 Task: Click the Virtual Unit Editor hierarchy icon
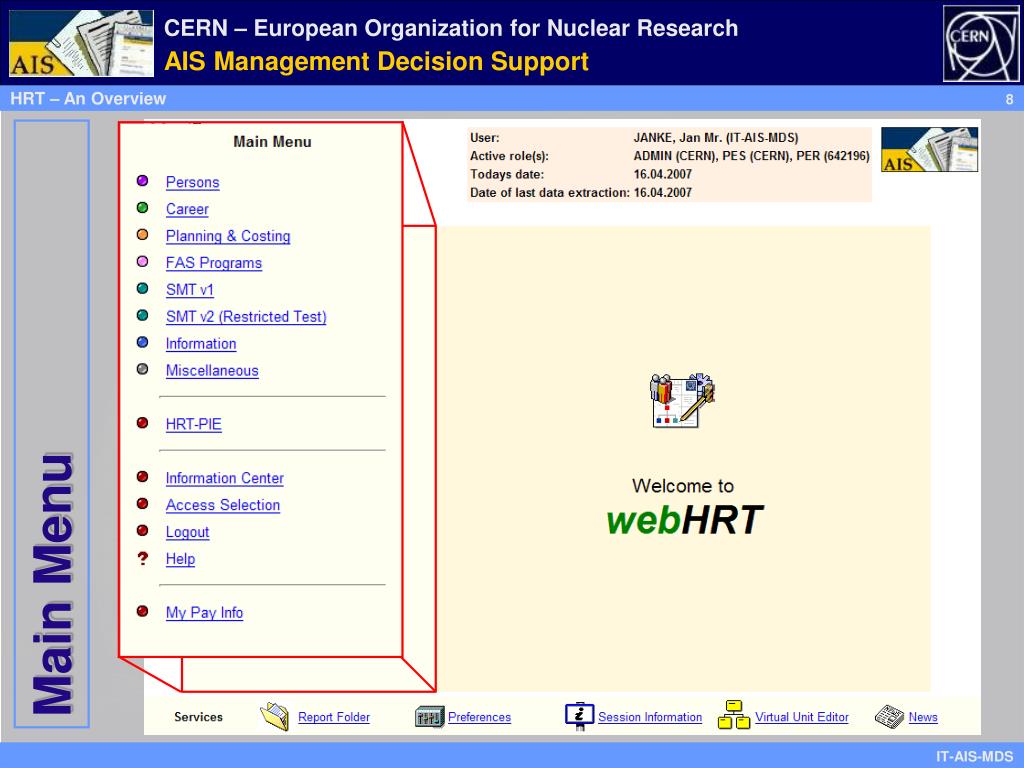pyautogui.click(x=734, y=715)
